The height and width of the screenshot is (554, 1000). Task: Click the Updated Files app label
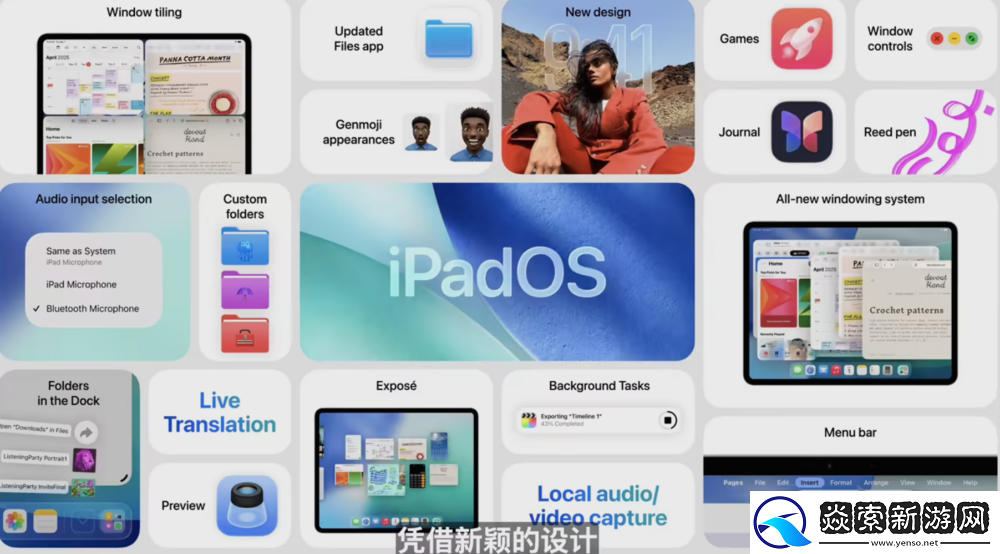tap(358, 39)
